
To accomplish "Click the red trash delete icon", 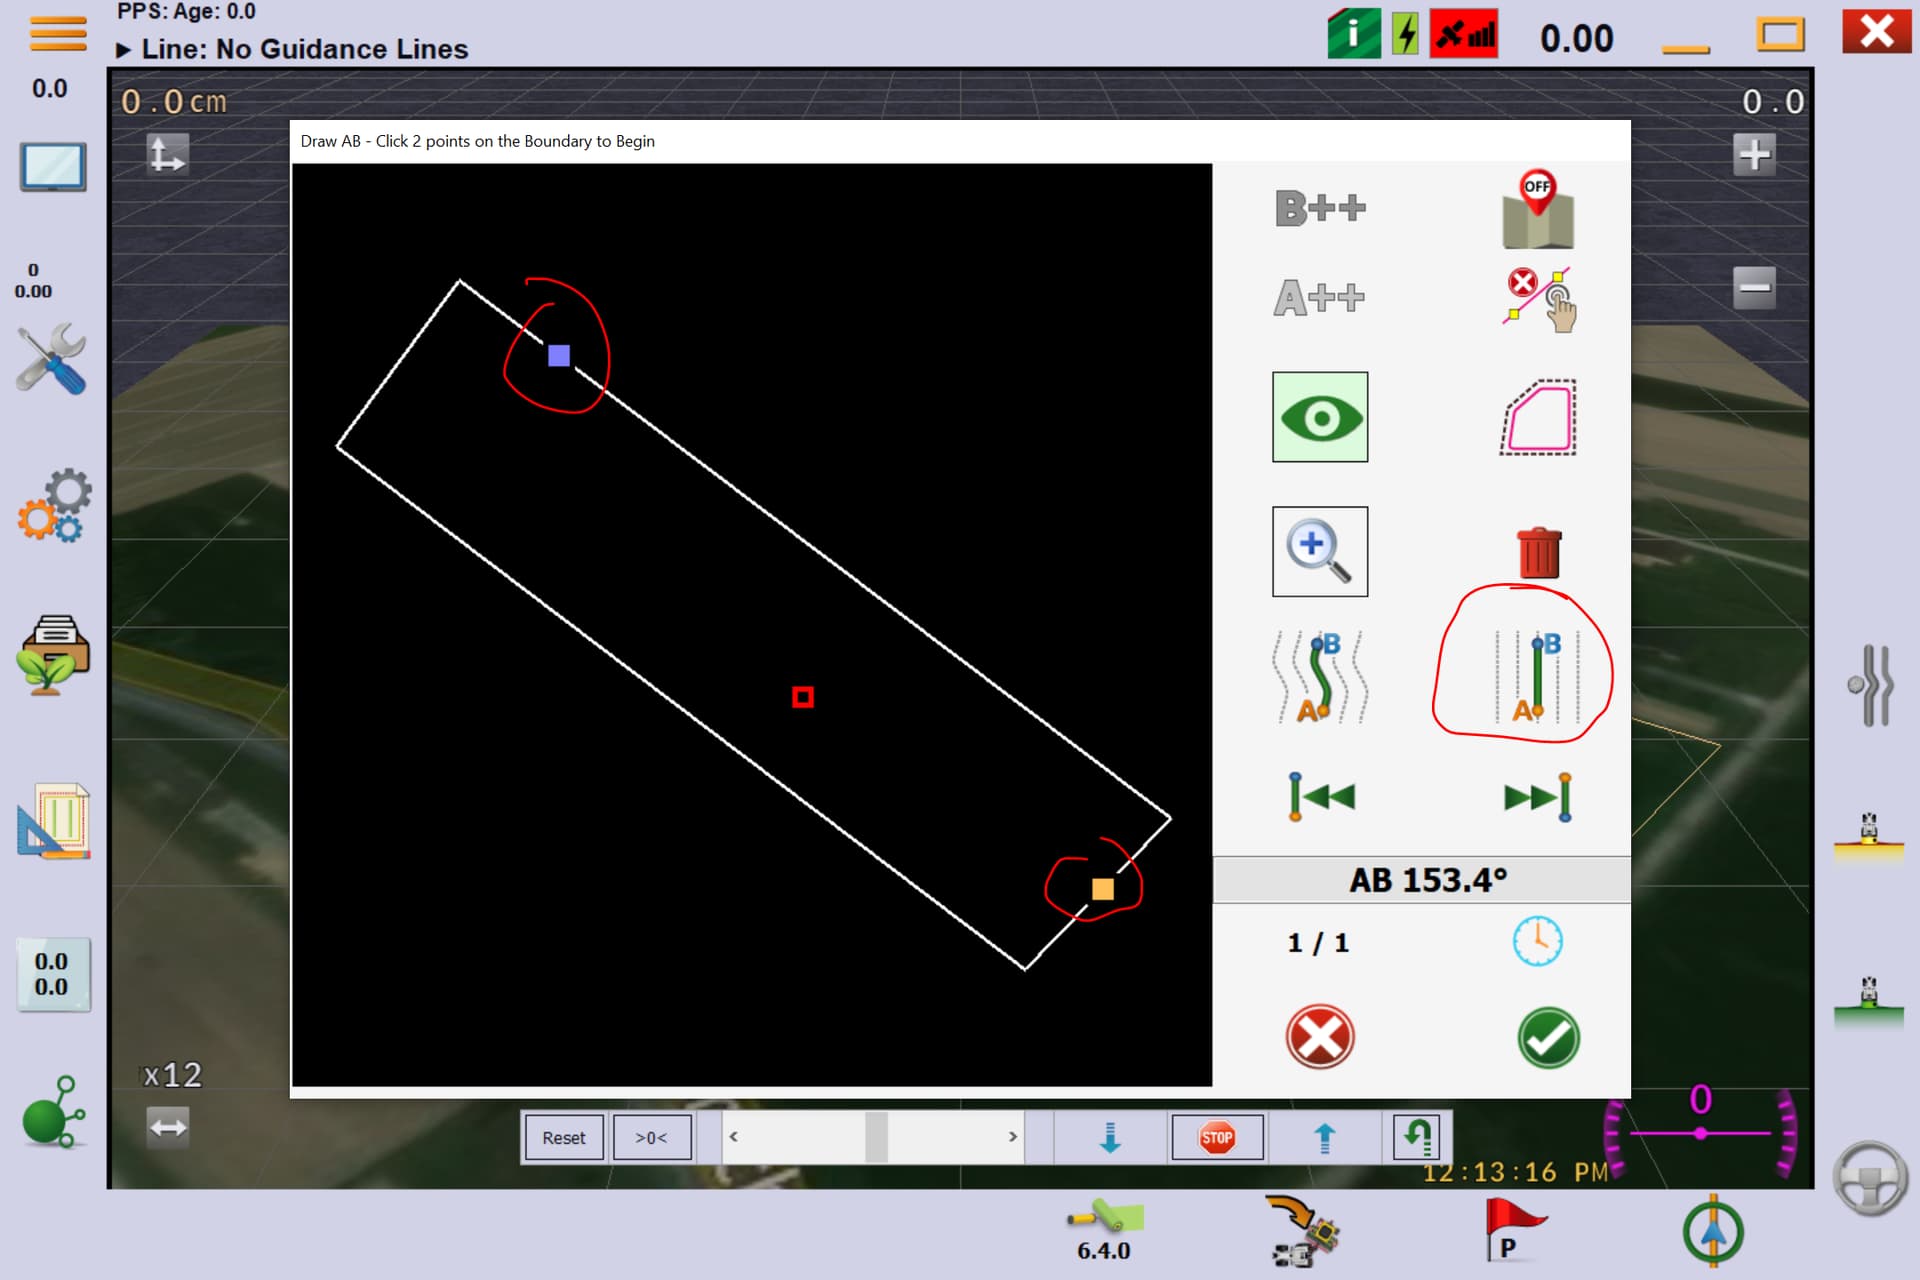I will tap(1539, 552).
